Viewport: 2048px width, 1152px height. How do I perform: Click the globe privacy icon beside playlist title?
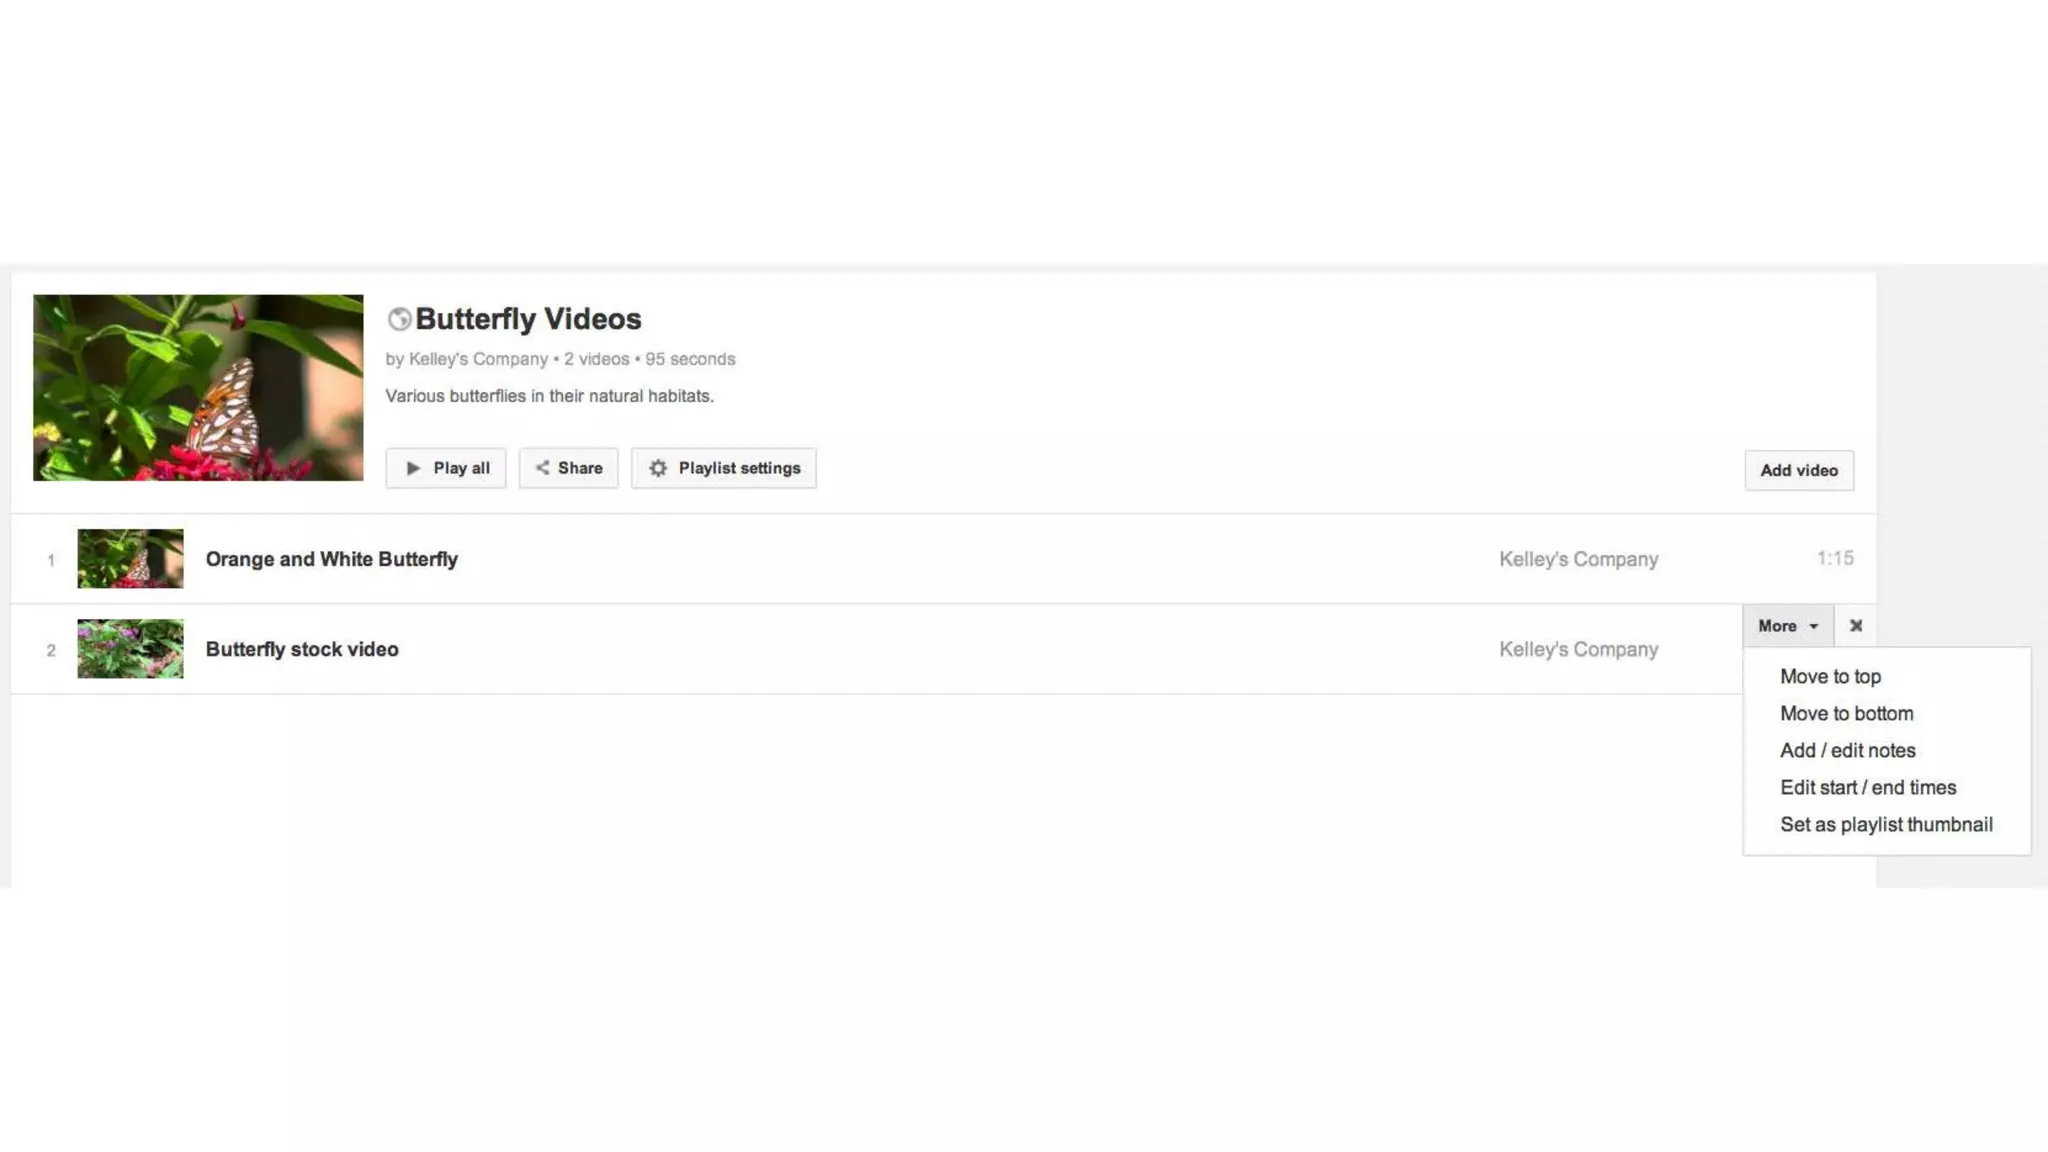399,319
